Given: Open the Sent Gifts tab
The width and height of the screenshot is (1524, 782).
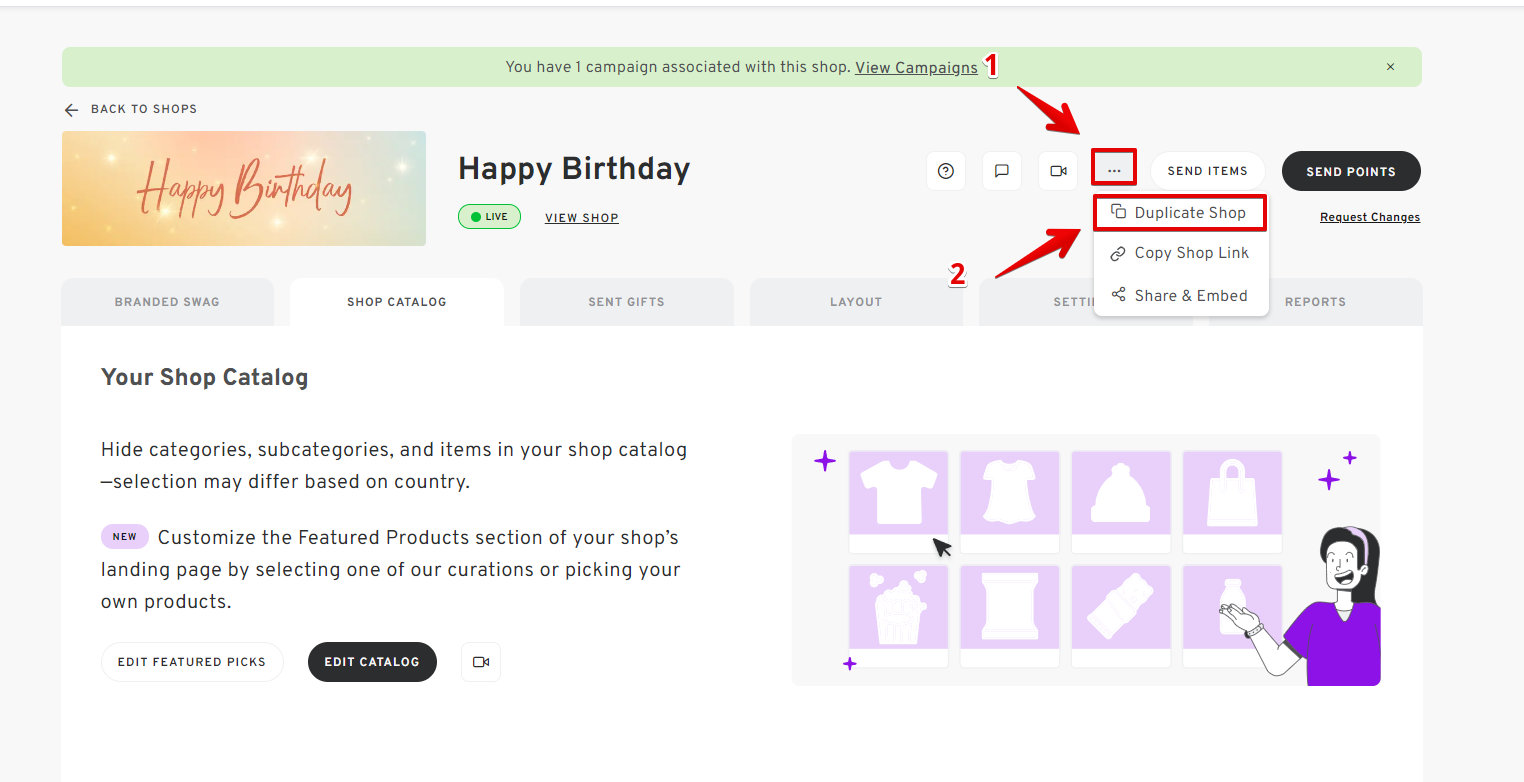Looking at the screenshot, I should [x=626, y=302].
